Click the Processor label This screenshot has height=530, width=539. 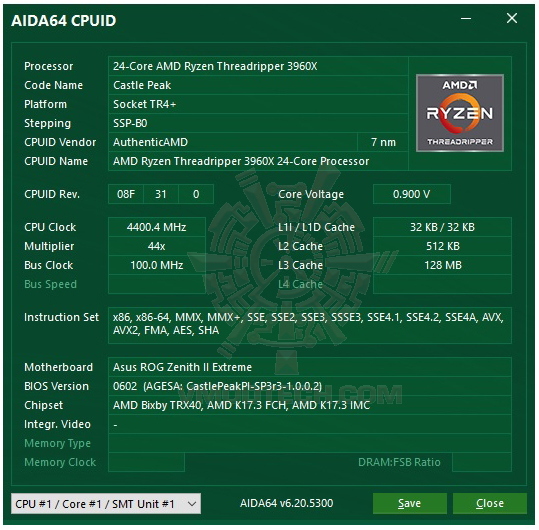(x=48, y=66)
